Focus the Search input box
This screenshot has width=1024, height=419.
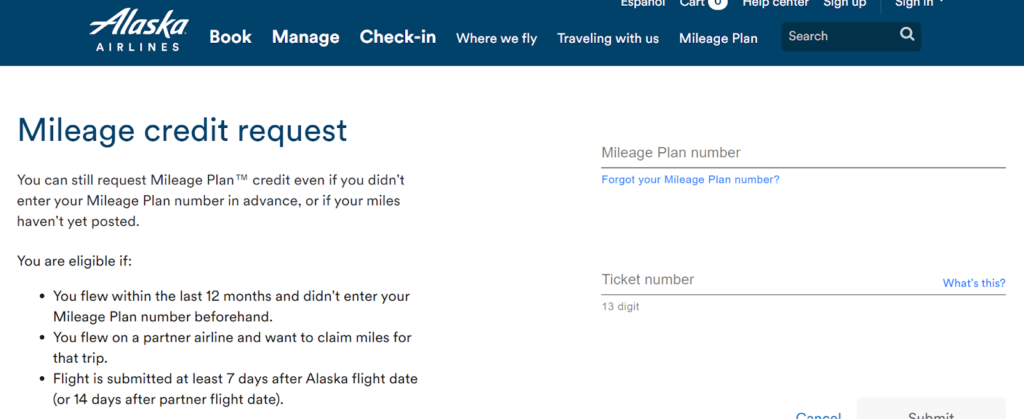click(840, 37)
